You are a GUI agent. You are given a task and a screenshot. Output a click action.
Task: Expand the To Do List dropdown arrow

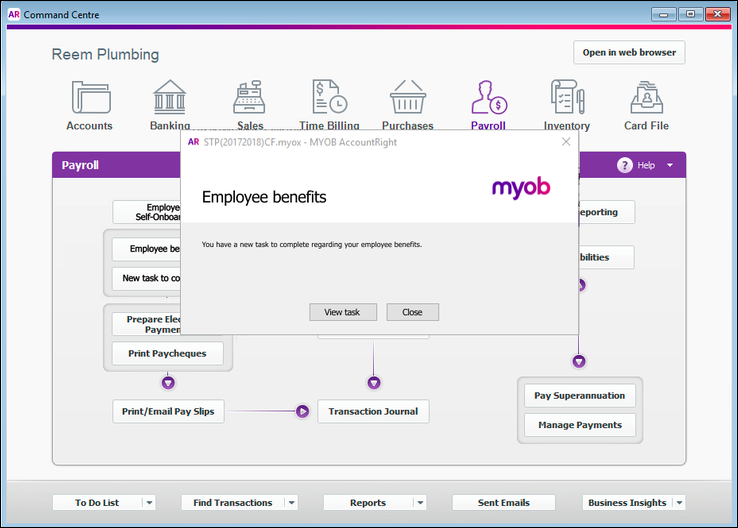pos(149,503)
